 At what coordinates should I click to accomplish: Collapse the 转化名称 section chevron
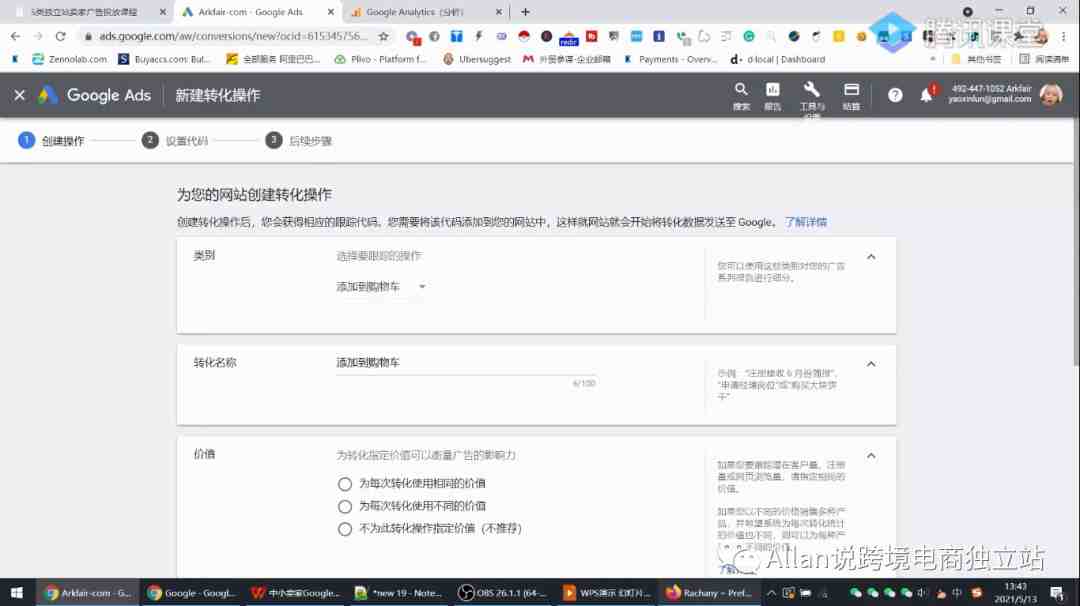click(870, 364)
